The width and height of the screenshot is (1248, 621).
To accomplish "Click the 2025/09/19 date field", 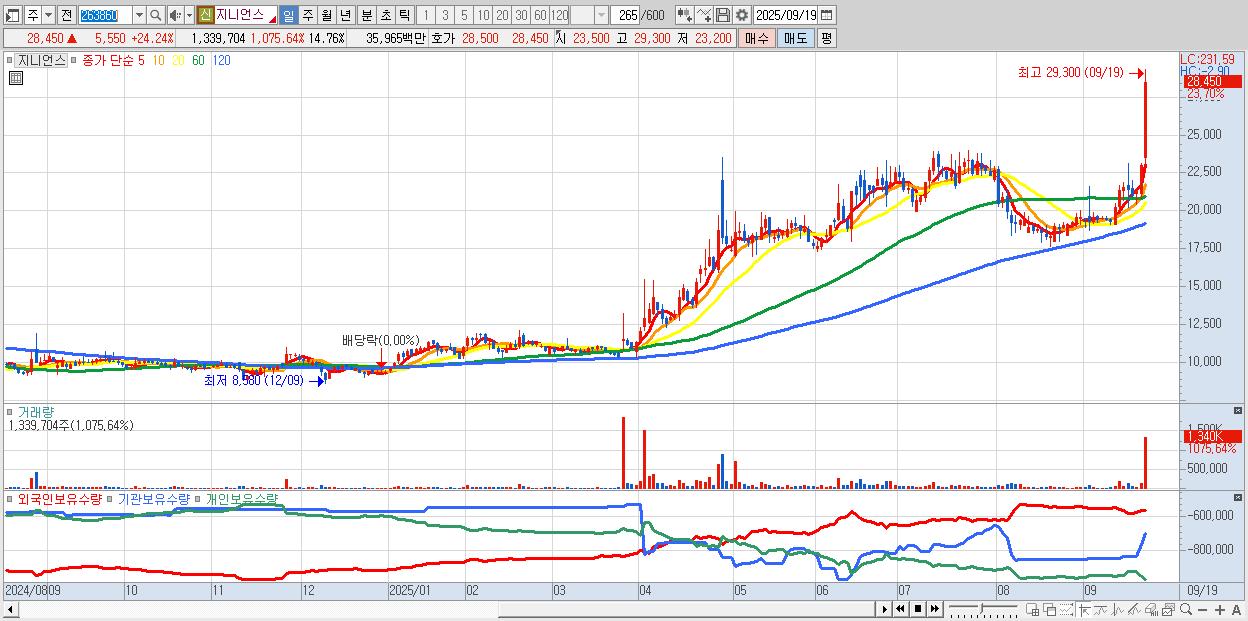I will (x=785, y=15).
